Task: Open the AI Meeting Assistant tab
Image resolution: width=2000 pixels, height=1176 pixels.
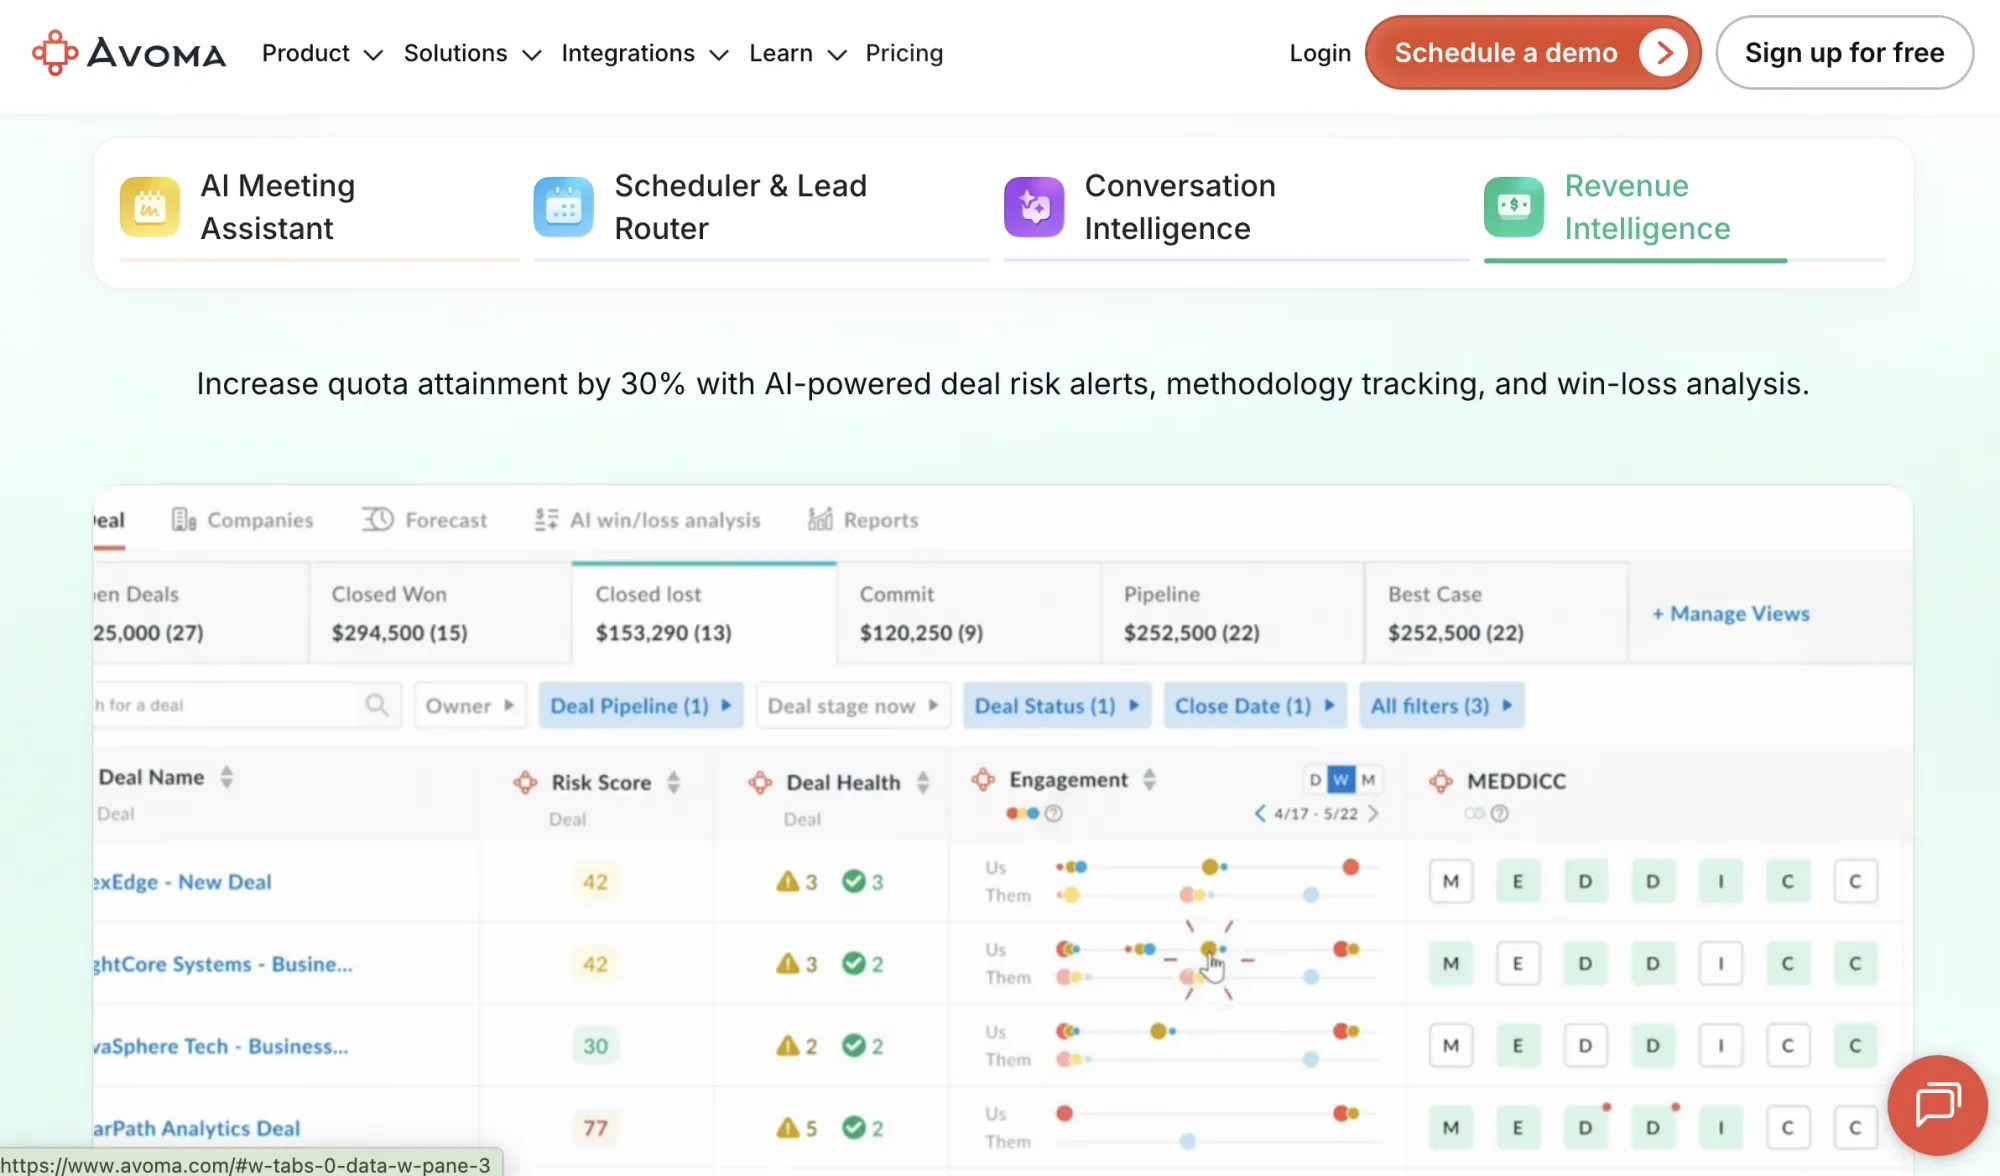Action: click(319, 208)
